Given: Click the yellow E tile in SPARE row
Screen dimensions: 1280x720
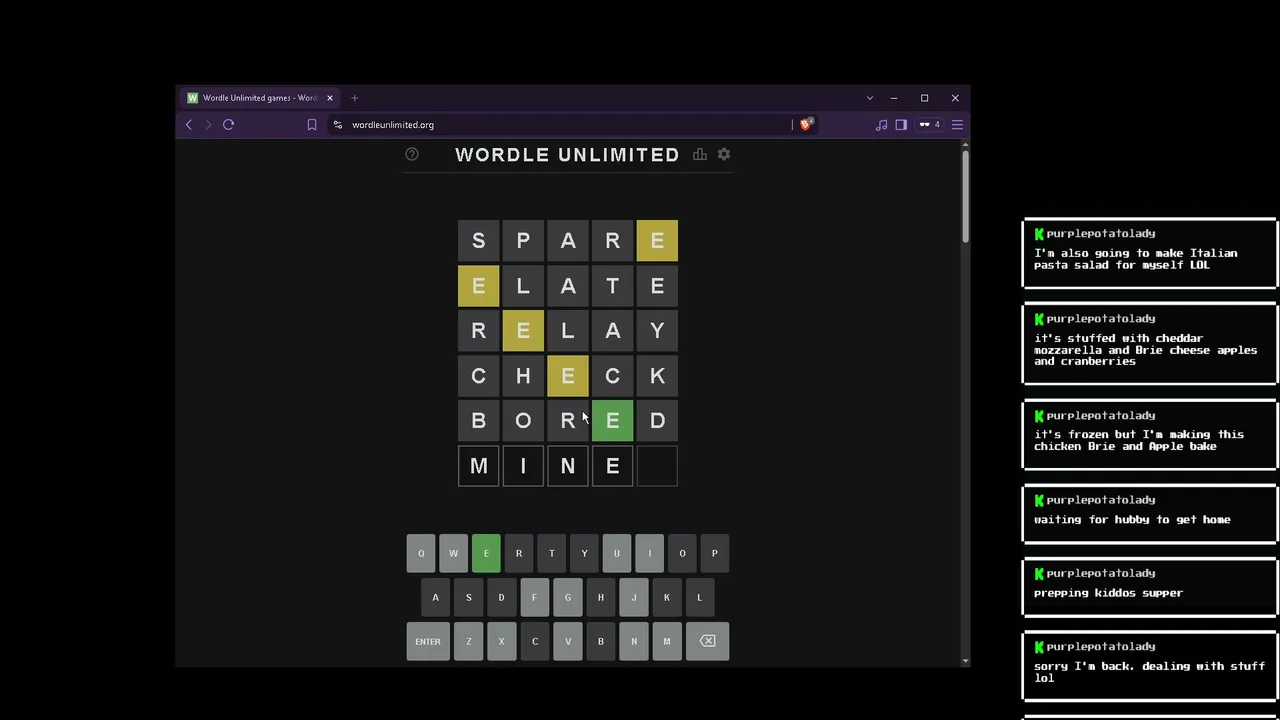Looking at the screenshot, I should (x=657, y=241).
